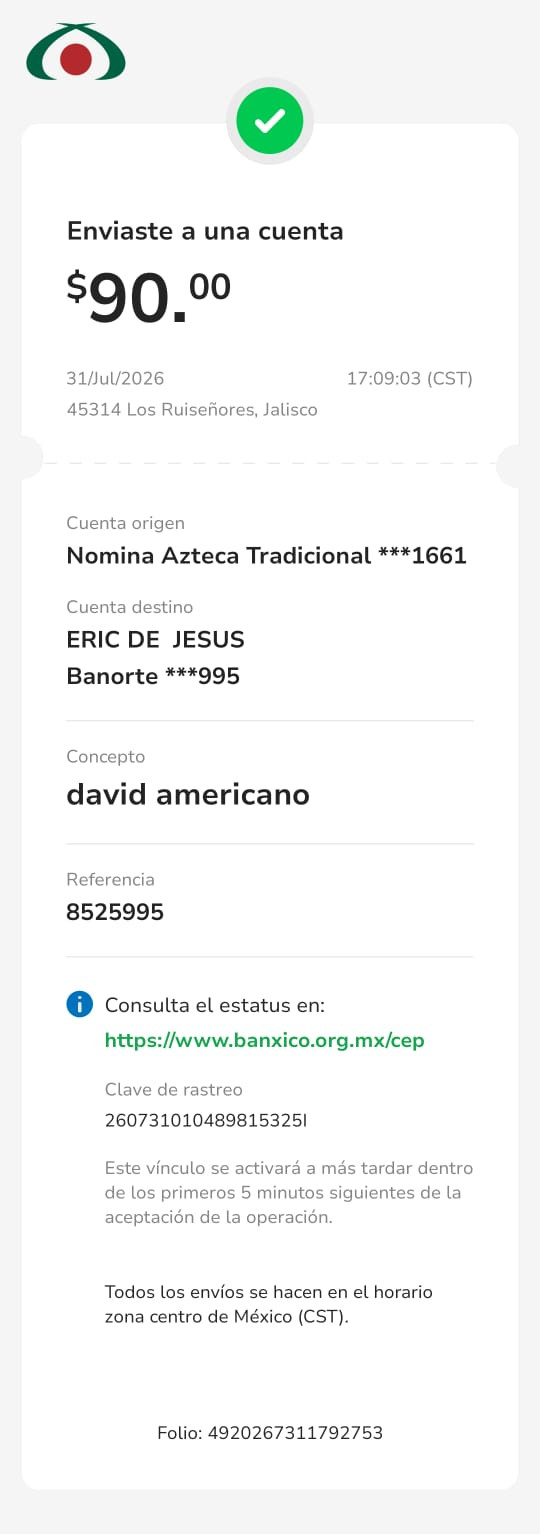
Task: Click the Banorte ***995 destination account
Action: (x=153, y=676)
